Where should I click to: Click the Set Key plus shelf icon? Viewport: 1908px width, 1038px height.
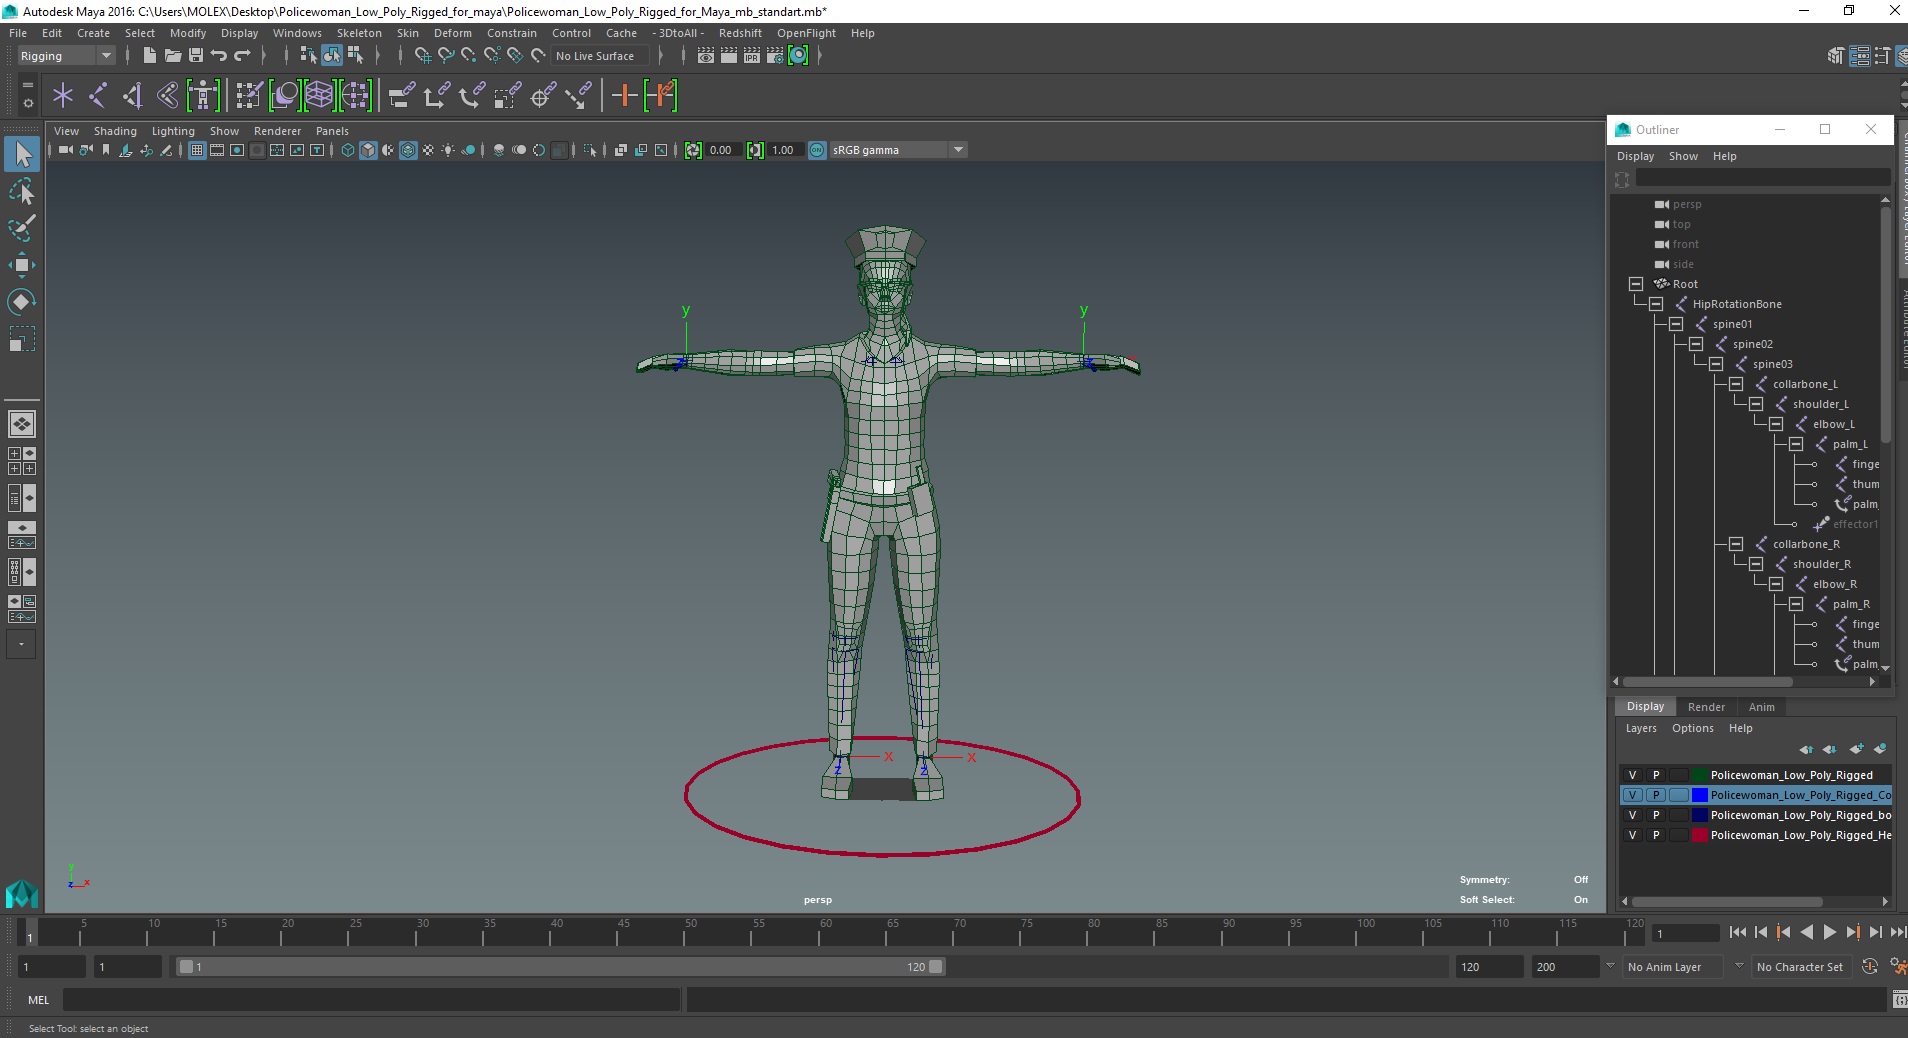coord(625,96)
